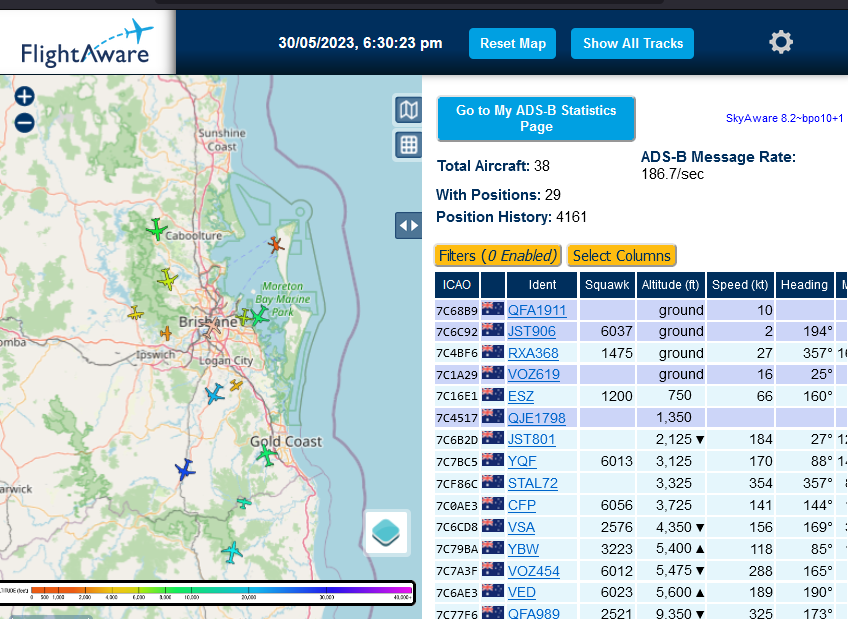This screenshot has height=619, width=848.
Task: Open SkyAware 8.2 version link
Action: [784, 118]
